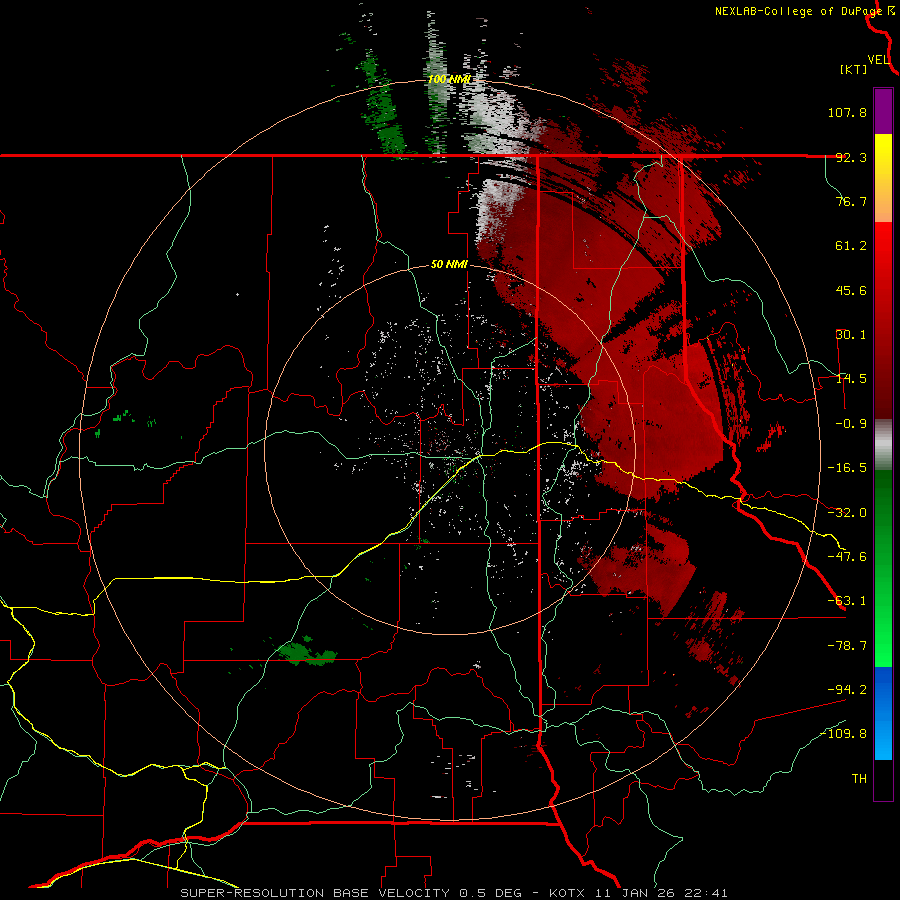Click the -47.6 legend value
900x900 pixels.
point(847,557)
